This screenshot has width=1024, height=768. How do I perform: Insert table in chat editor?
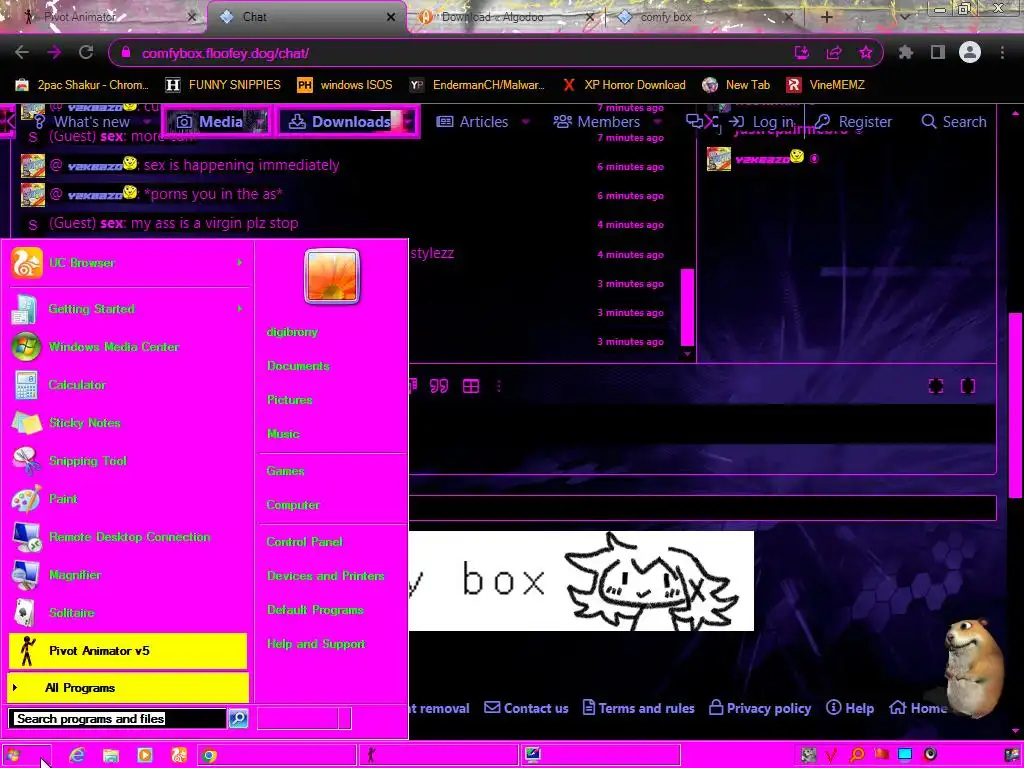tap(471, 386)
